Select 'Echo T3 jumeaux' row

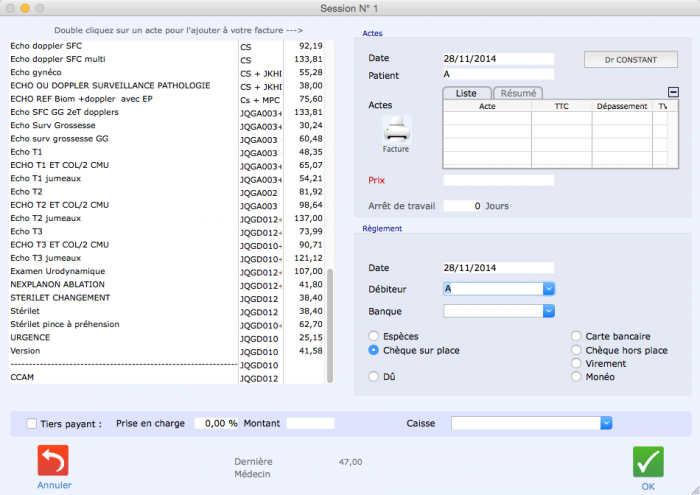click(x=166, y=258)
